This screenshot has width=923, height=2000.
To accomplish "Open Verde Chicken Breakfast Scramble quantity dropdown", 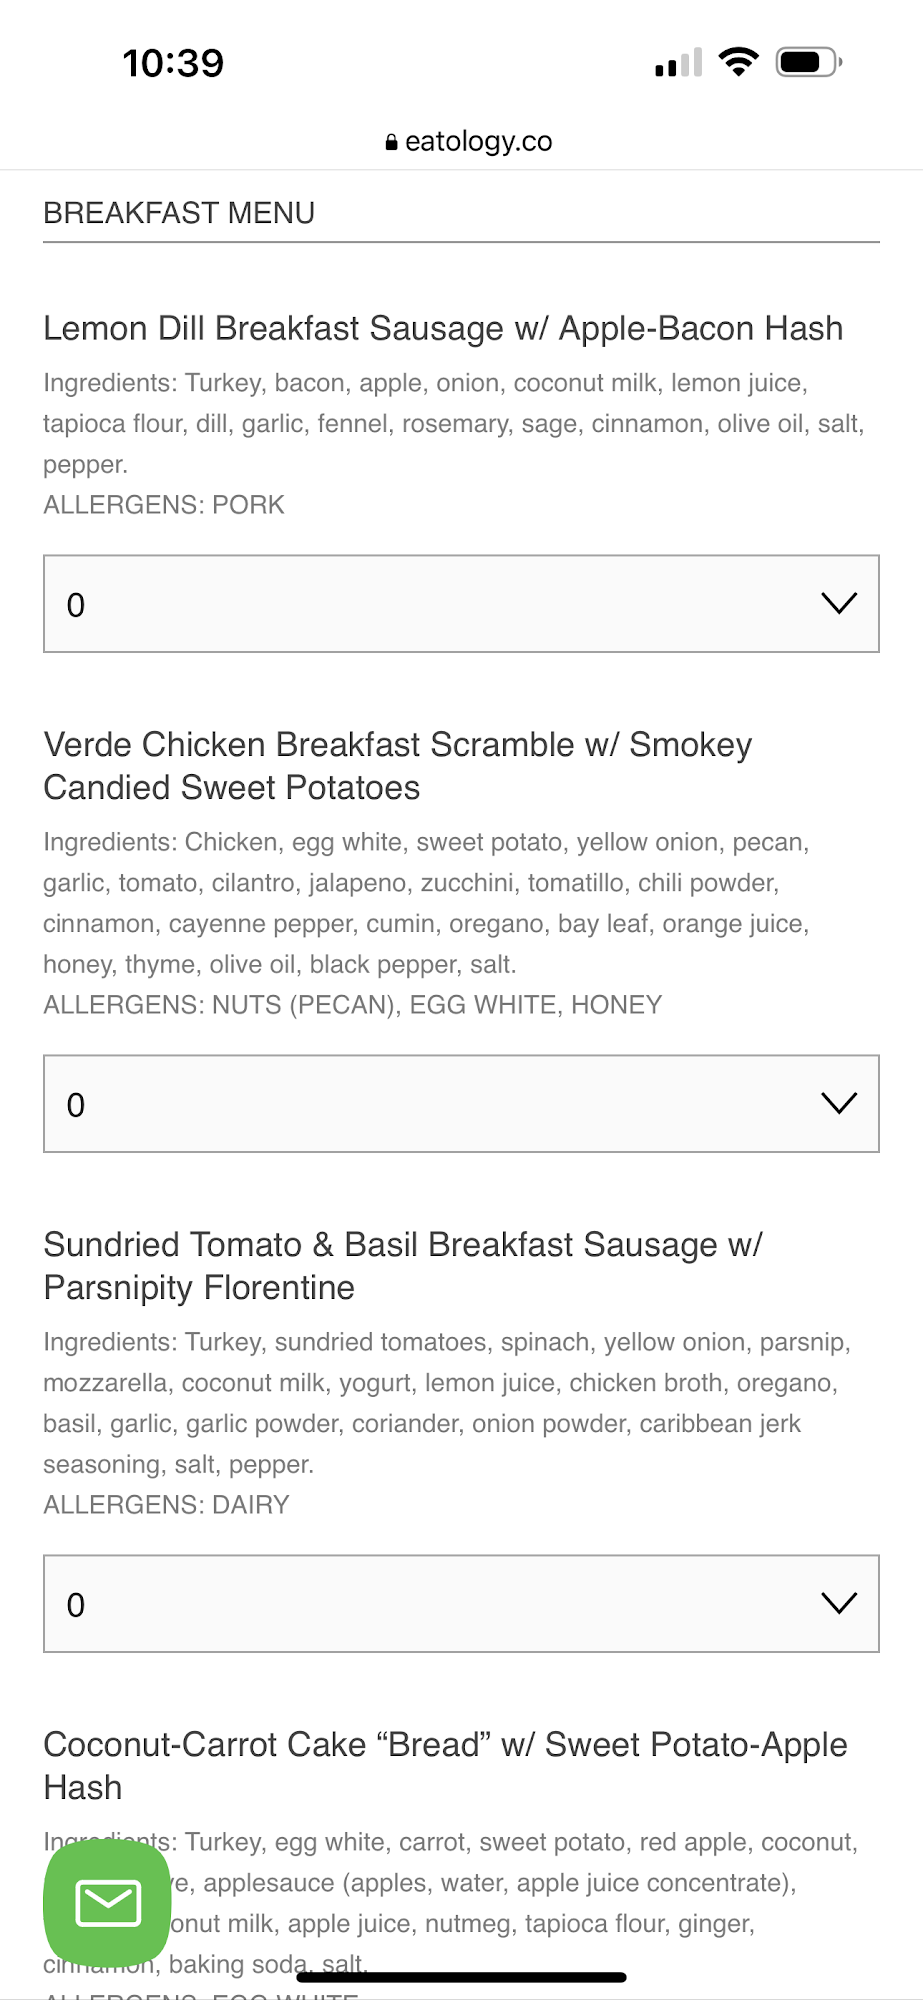I will [x=461, y=1104].
